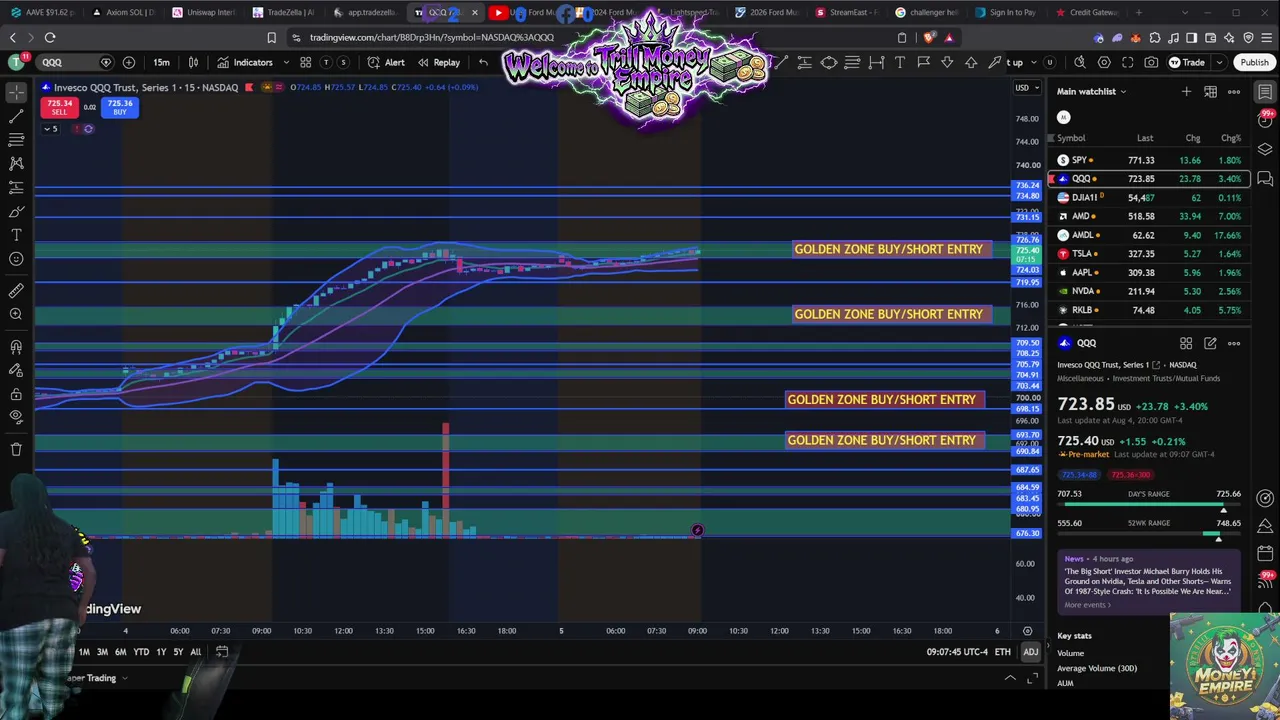
Task: Remove drawings with the trash icon
Action: (16, 450)
